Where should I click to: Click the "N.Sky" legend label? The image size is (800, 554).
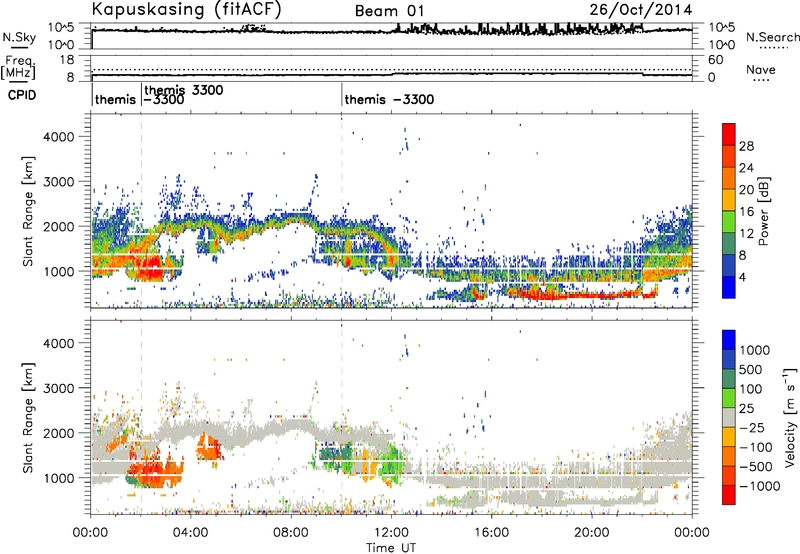click(19, 37)
